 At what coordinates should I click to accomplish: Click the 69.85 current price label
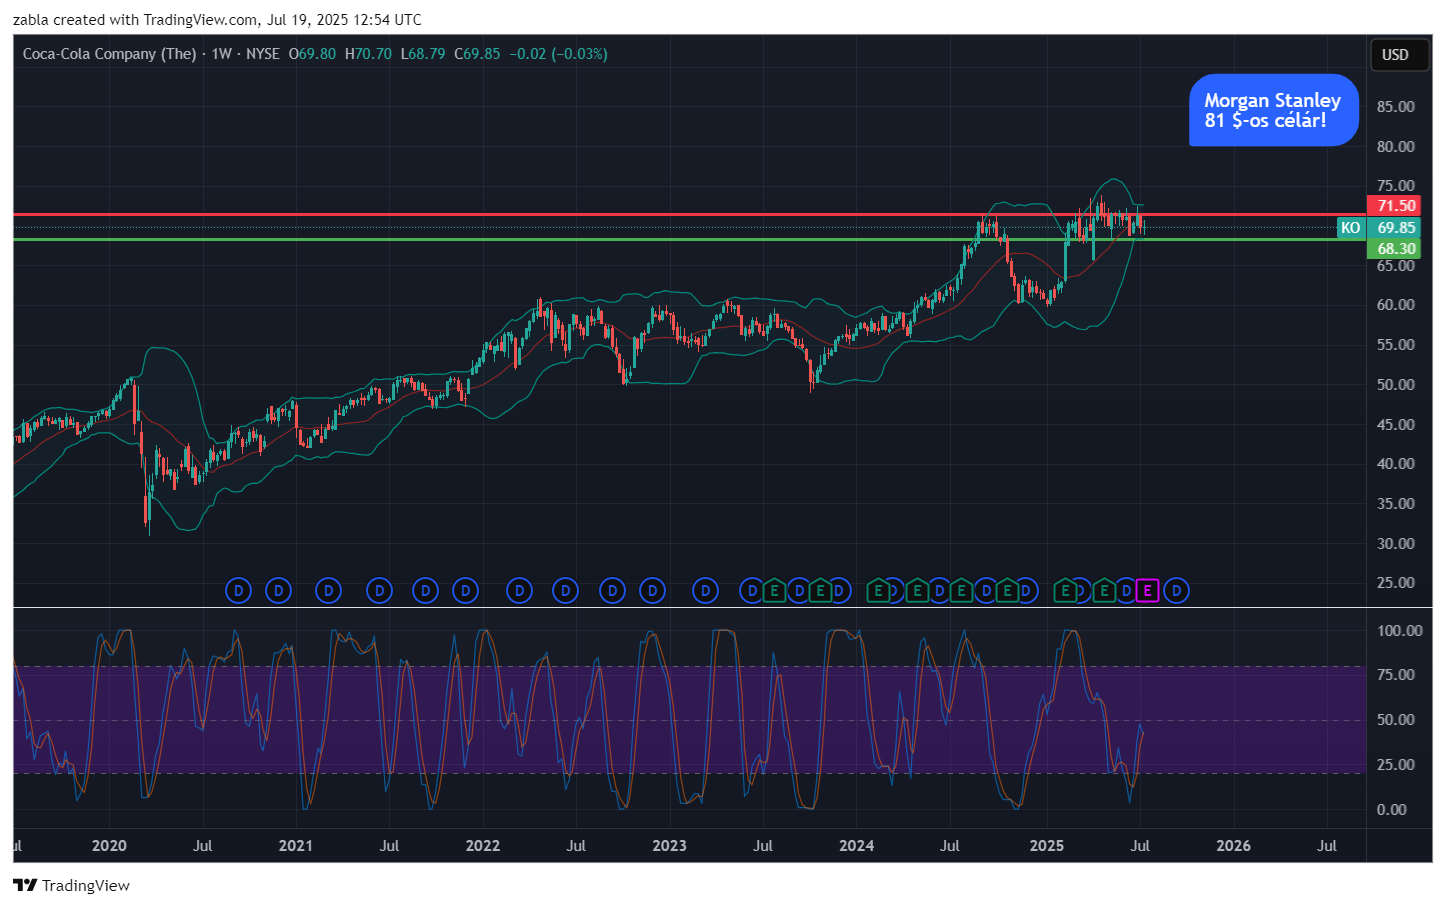point(1395,228)
